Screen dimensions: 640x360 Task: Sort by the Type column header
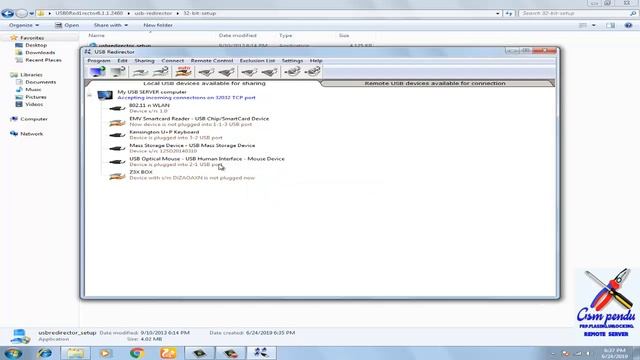[x=285, y=36]
